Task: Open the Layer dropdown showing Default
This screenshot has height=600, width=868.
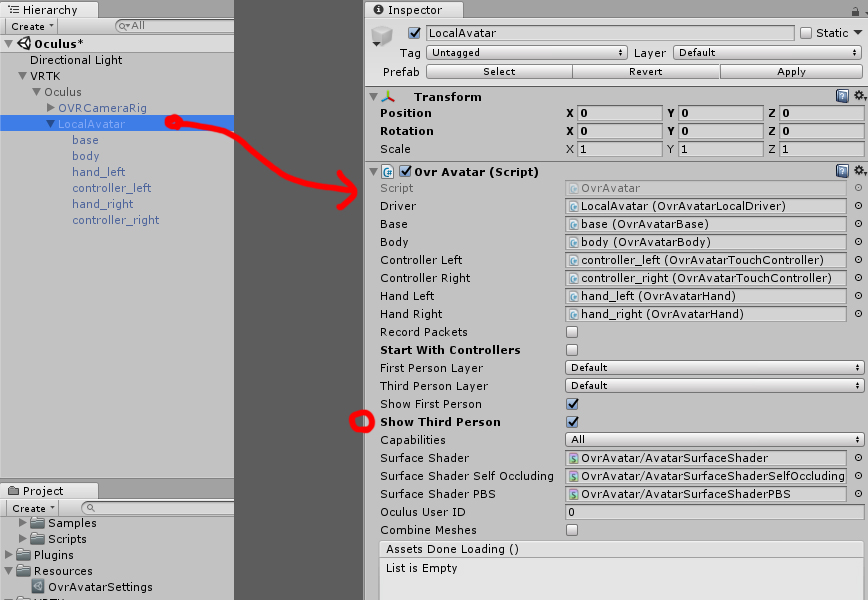Action: click(x=768, y=53)
